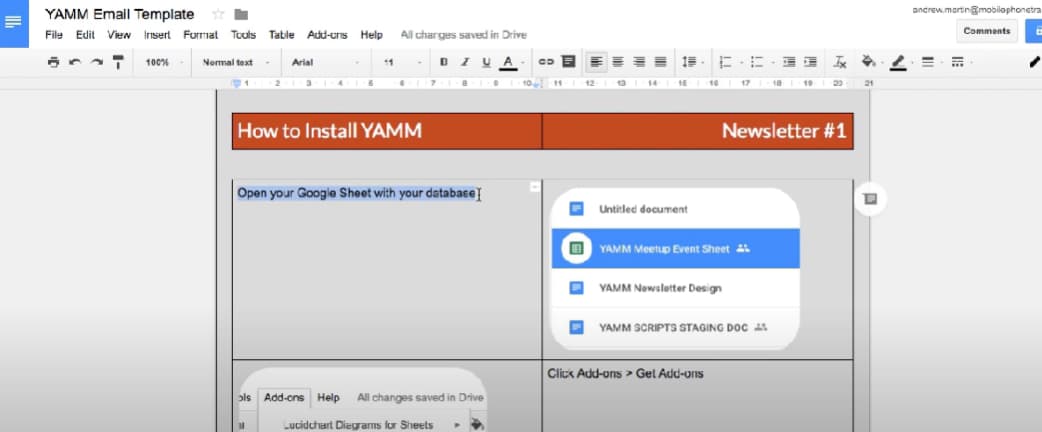Click the All changes saved in Drive status
The height and width of the screenshot is (432, 1042).
click(x=464, y=35)
